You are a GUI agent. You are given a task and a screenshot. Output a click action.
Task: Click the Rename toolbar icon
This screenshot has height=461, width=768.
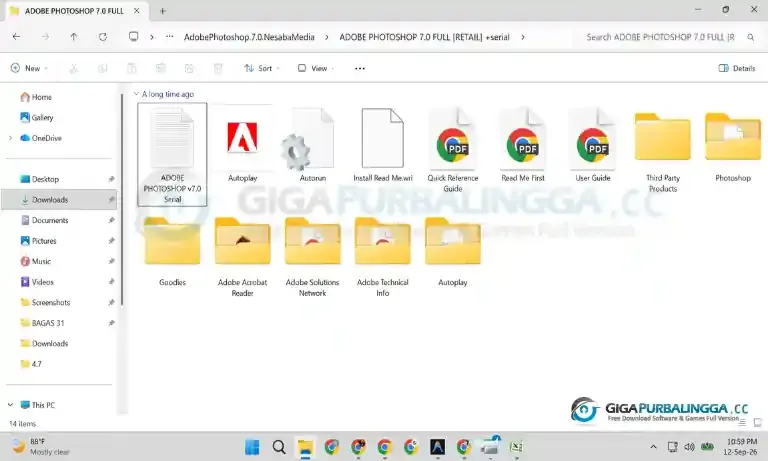[161, 69]
